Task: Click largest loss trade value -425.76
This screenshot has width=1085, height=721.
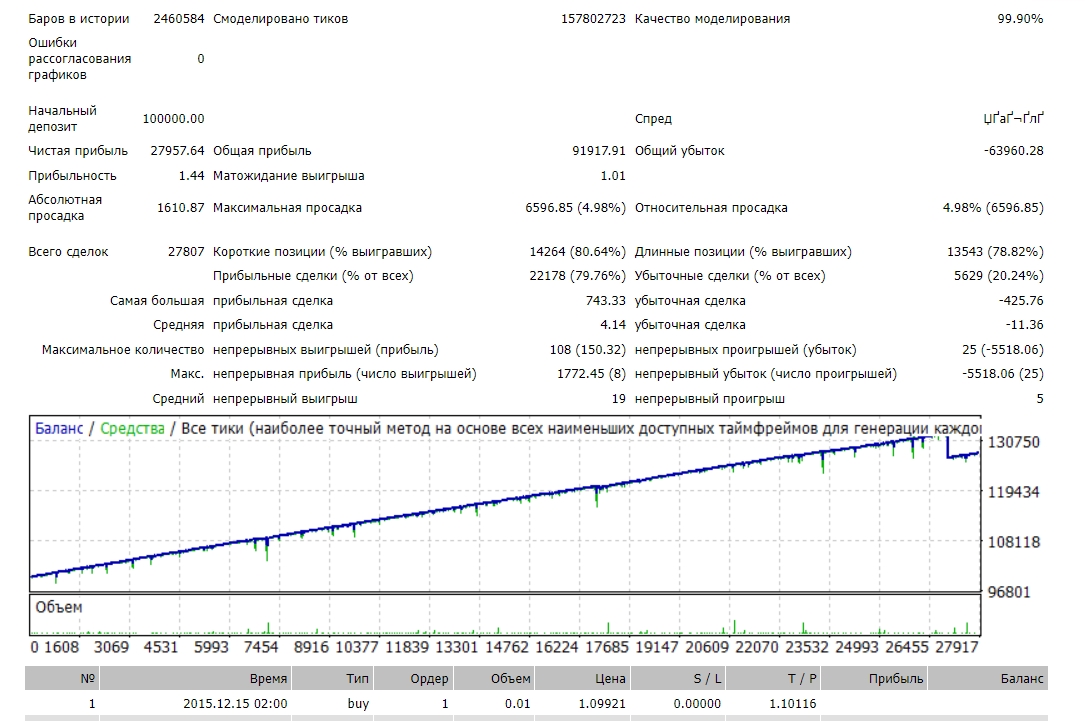Action: click(x=1021, y=300)
